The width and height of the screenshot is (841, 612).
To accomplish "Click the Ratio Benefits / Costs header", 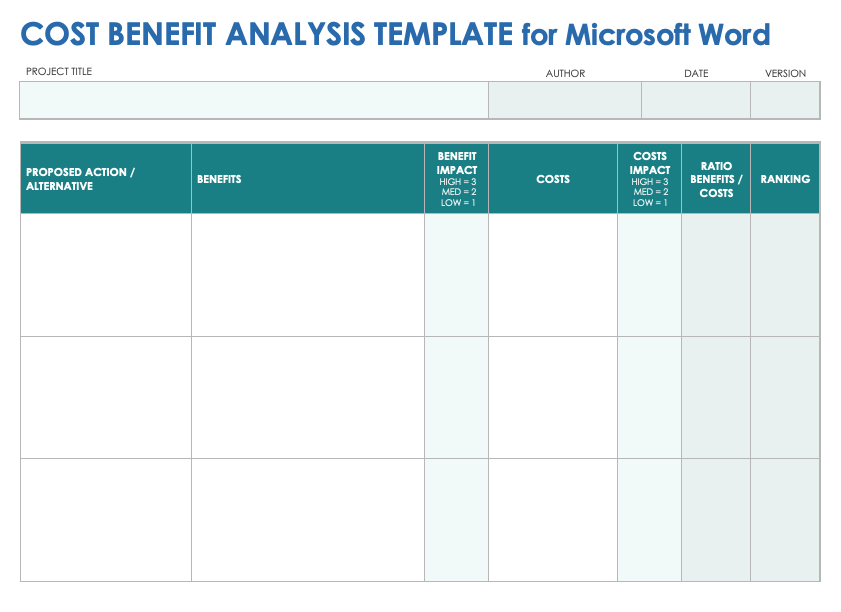I will 716,179.
